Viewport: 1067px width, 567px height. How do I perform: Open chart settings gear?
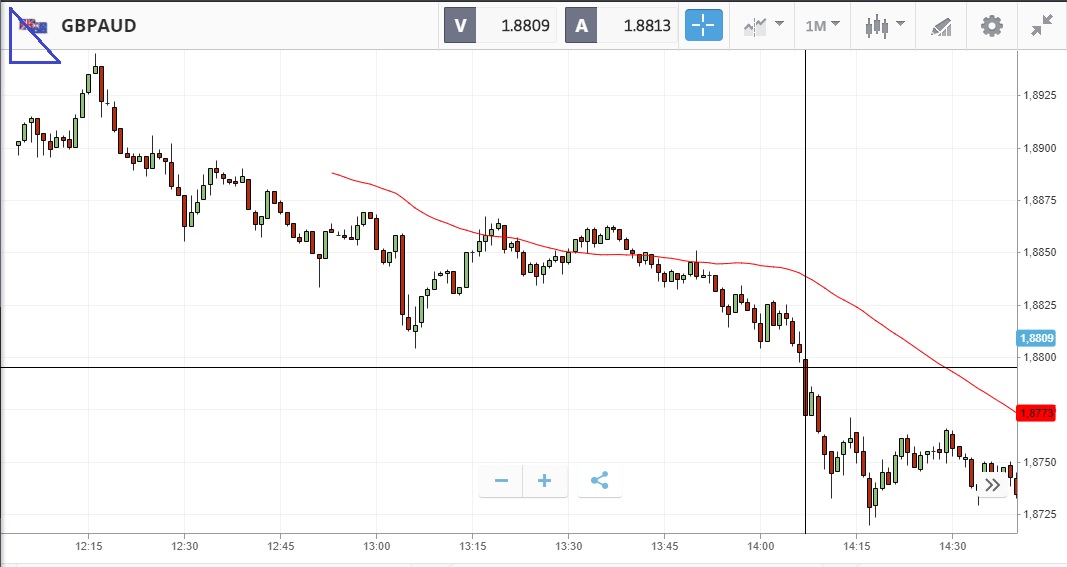[x=991, y=26]
